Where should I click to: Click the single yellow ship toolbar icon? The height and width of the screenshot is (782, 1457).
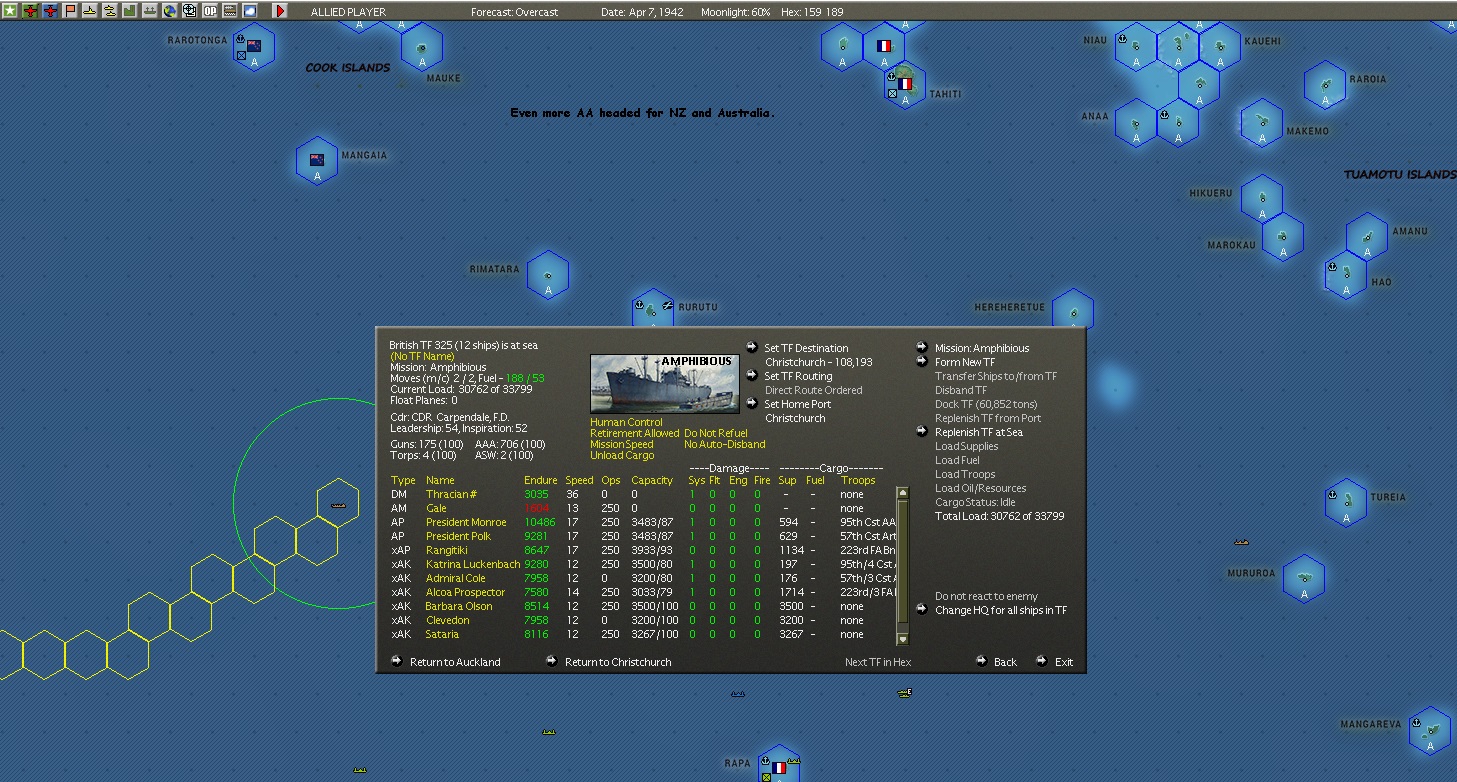point(90,10)
